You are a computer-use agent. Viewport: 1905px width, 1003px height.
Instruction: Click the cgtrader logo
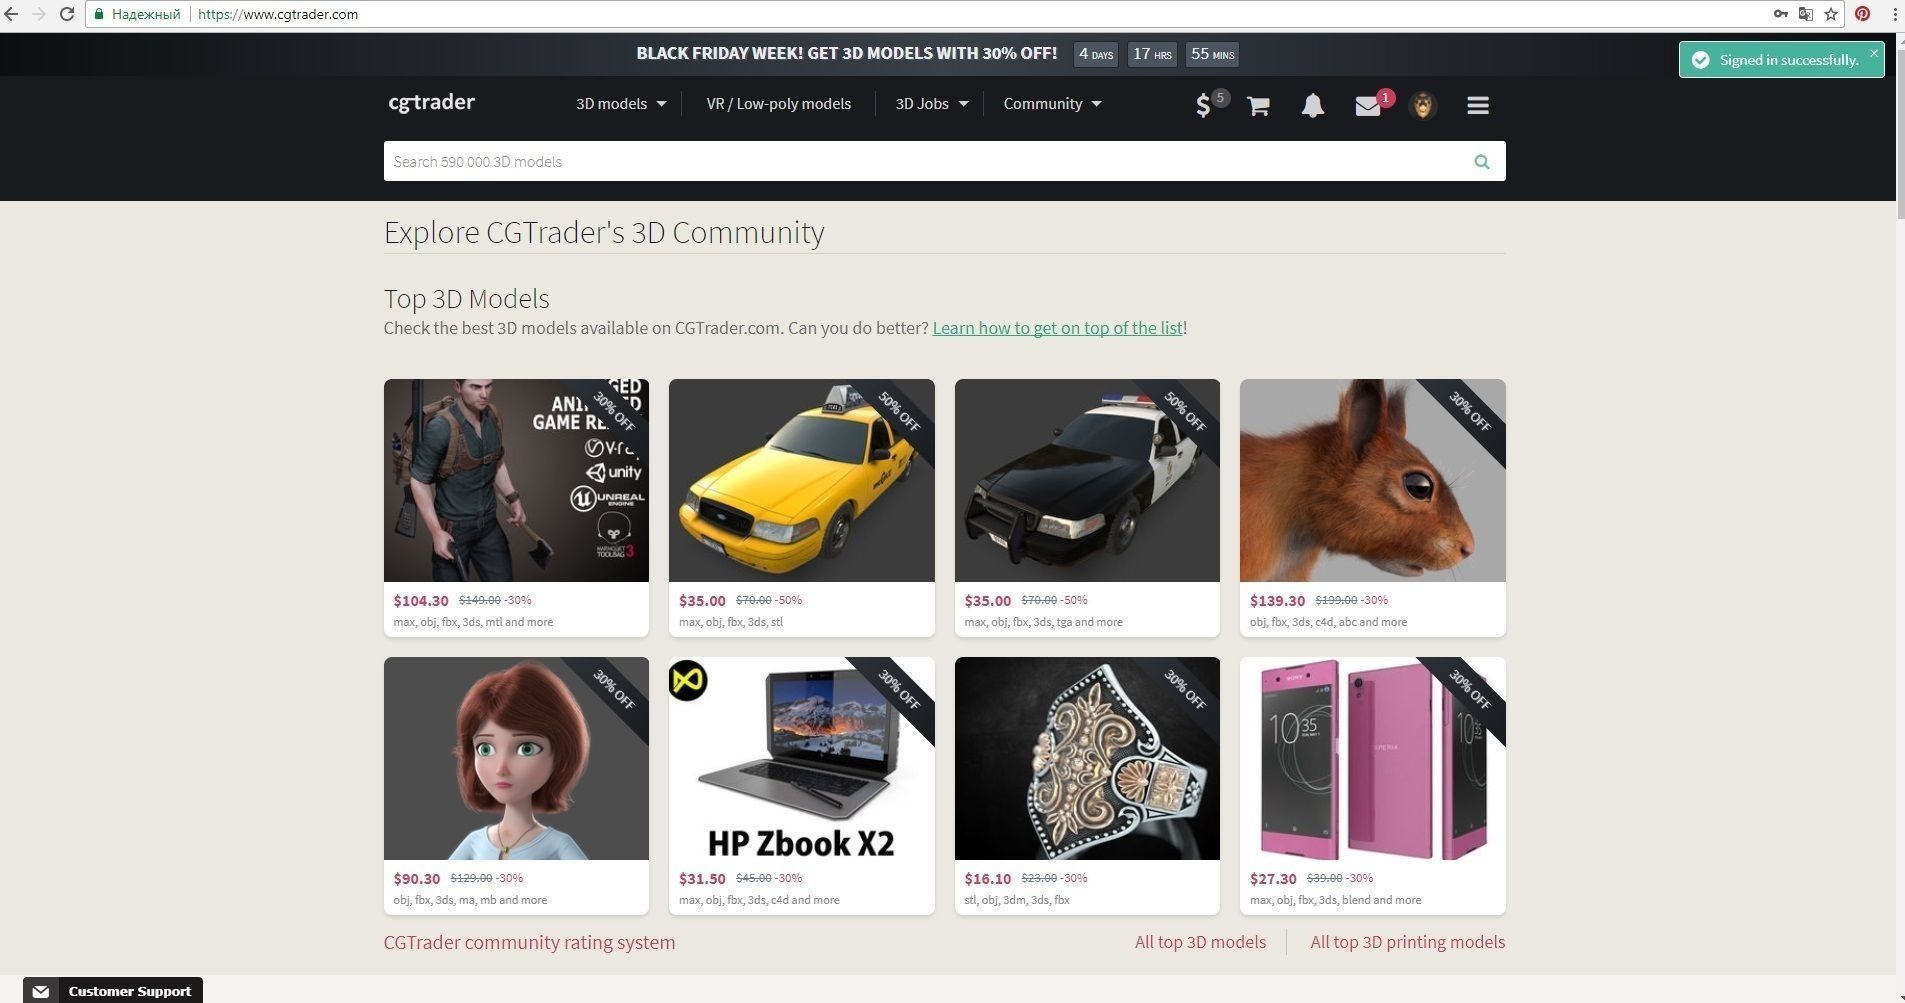point(432,102)
